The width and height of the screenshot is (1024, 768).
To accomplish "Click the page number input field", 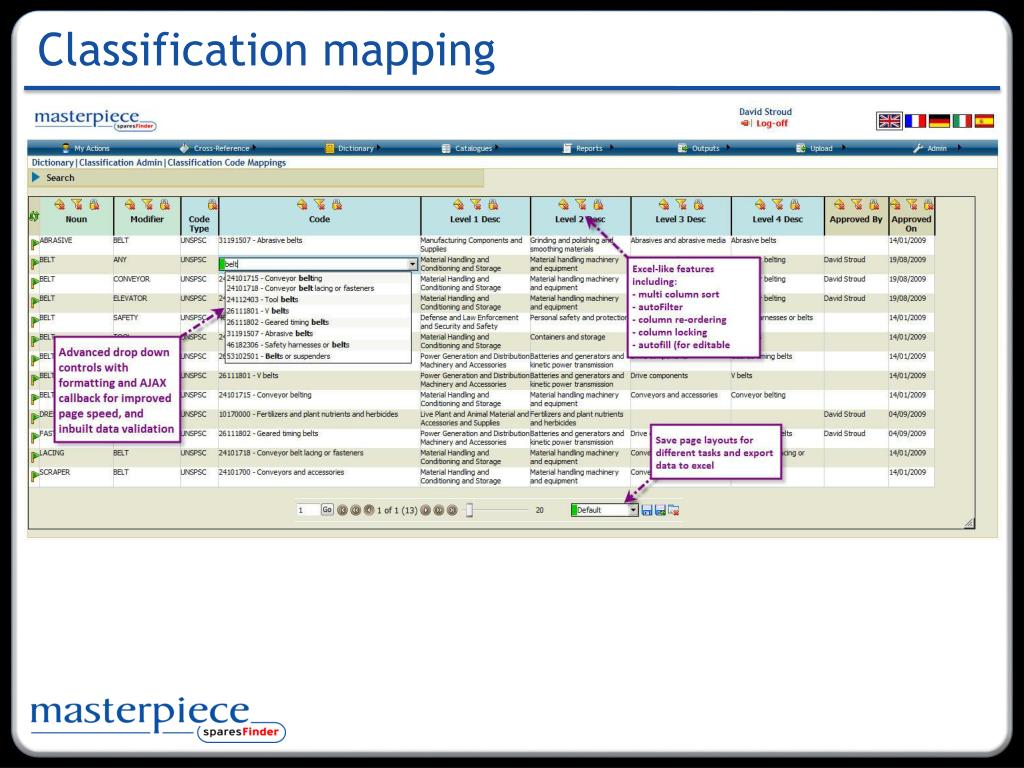I will click(307, 510).
